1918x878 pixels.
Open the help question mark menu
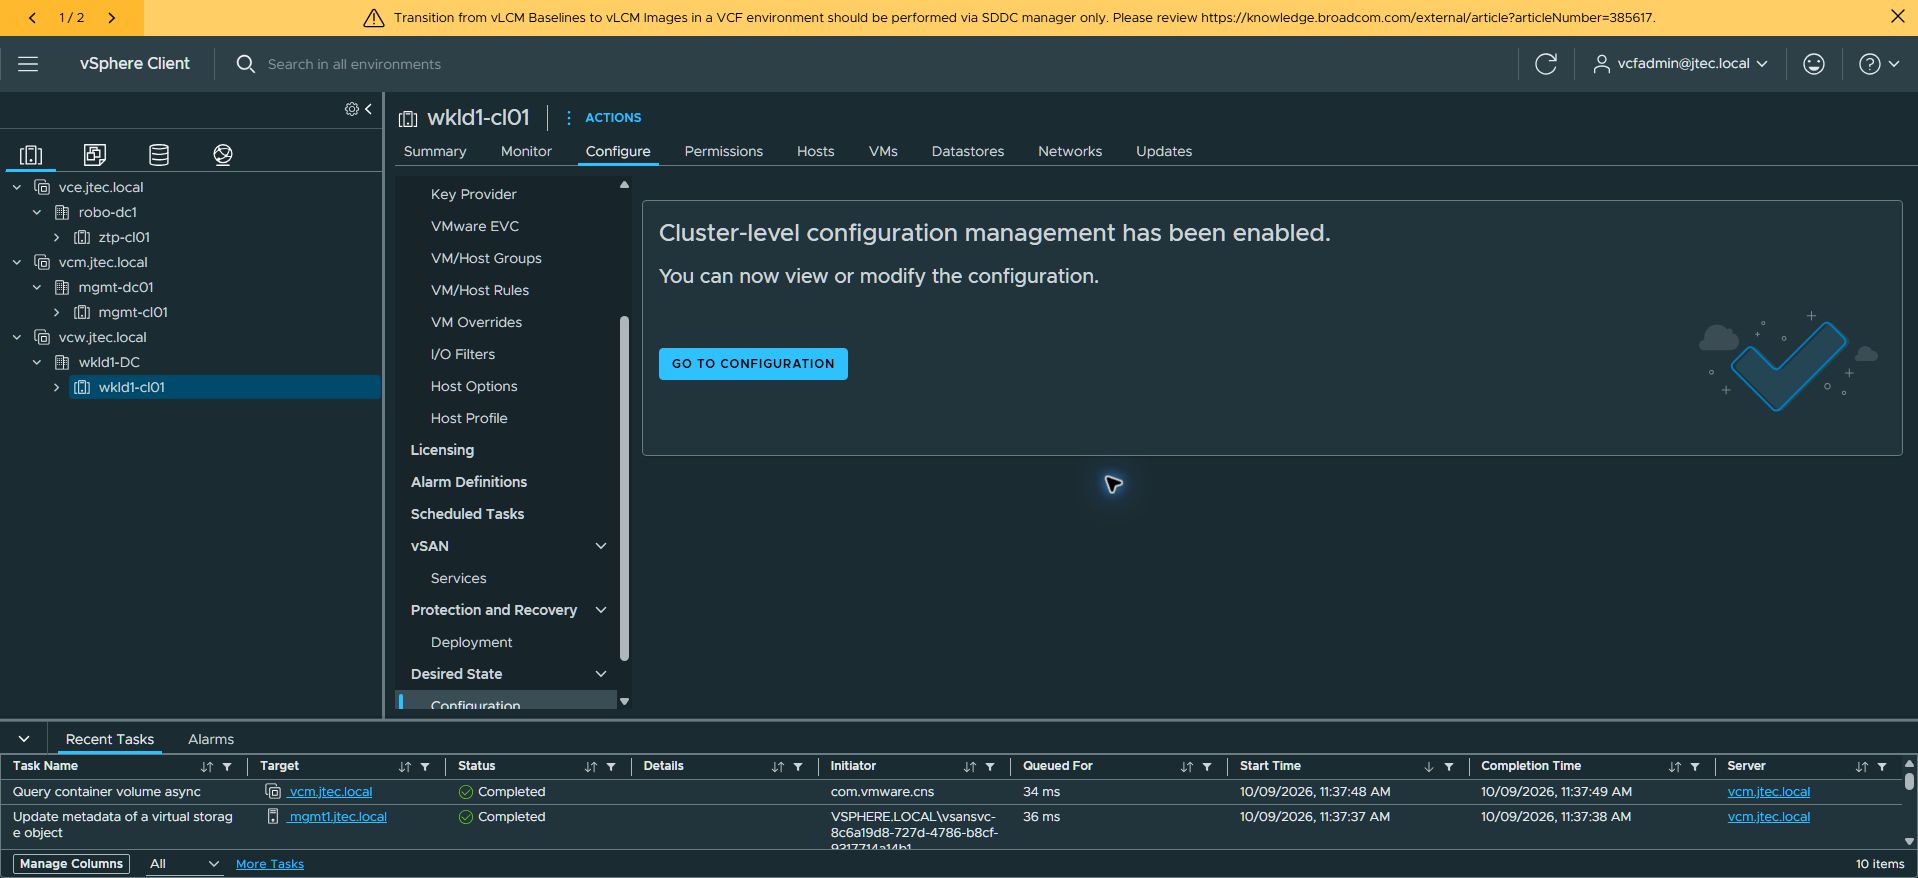coord(1879,64)
